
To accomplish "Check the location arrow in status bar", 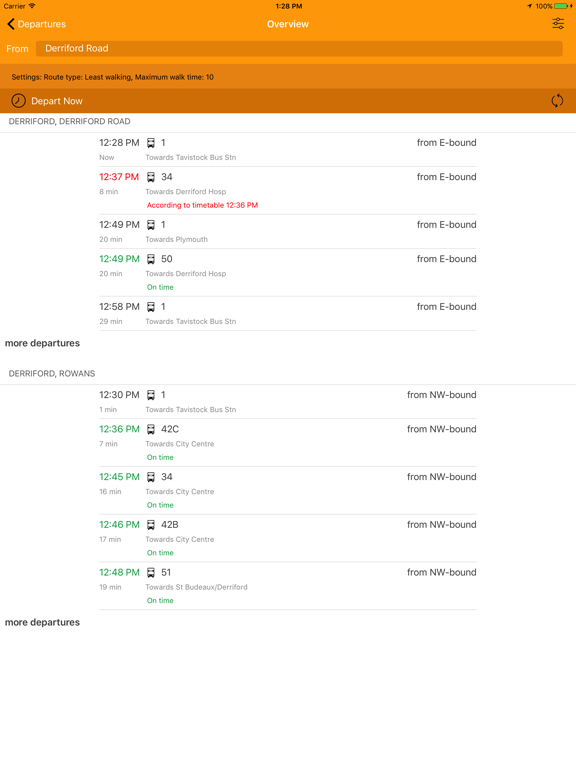I will tap(529, 6).
